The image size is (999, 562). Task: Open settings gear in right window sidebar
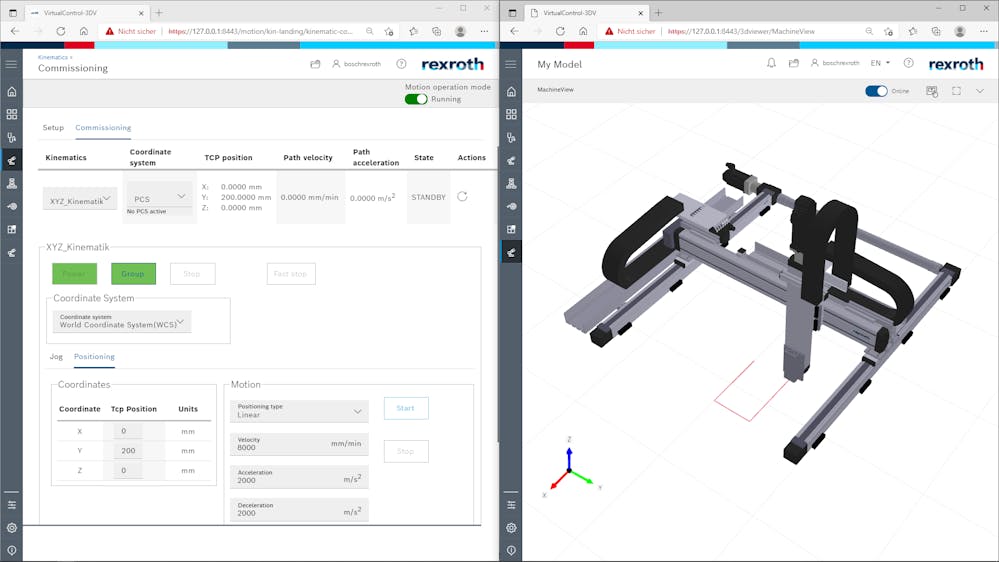click(511, 528)
